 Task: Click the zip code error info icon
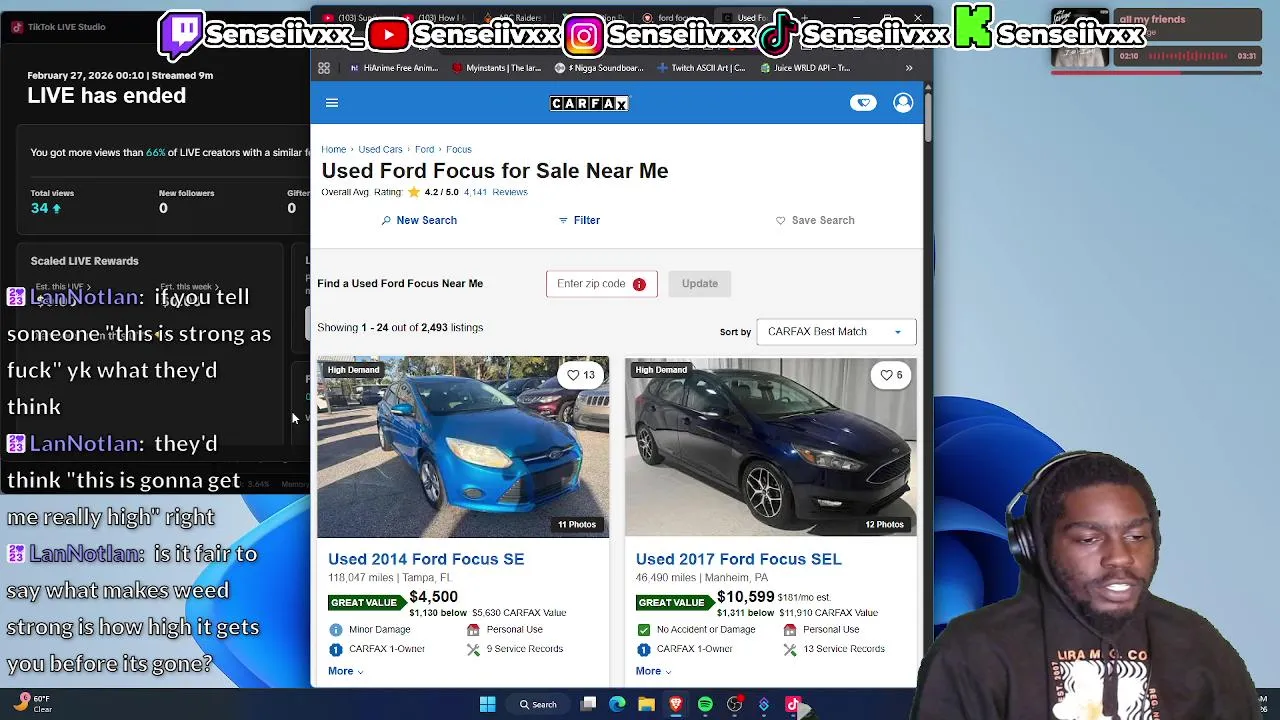click(639, 284)
